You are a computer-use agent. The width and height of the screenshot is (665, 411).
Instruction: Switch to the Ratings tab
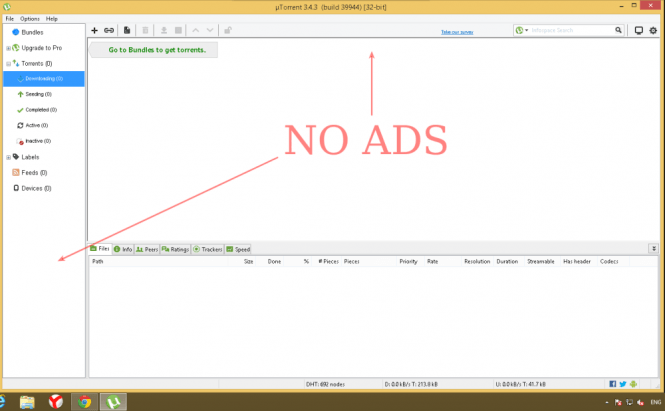pos(176,249)
